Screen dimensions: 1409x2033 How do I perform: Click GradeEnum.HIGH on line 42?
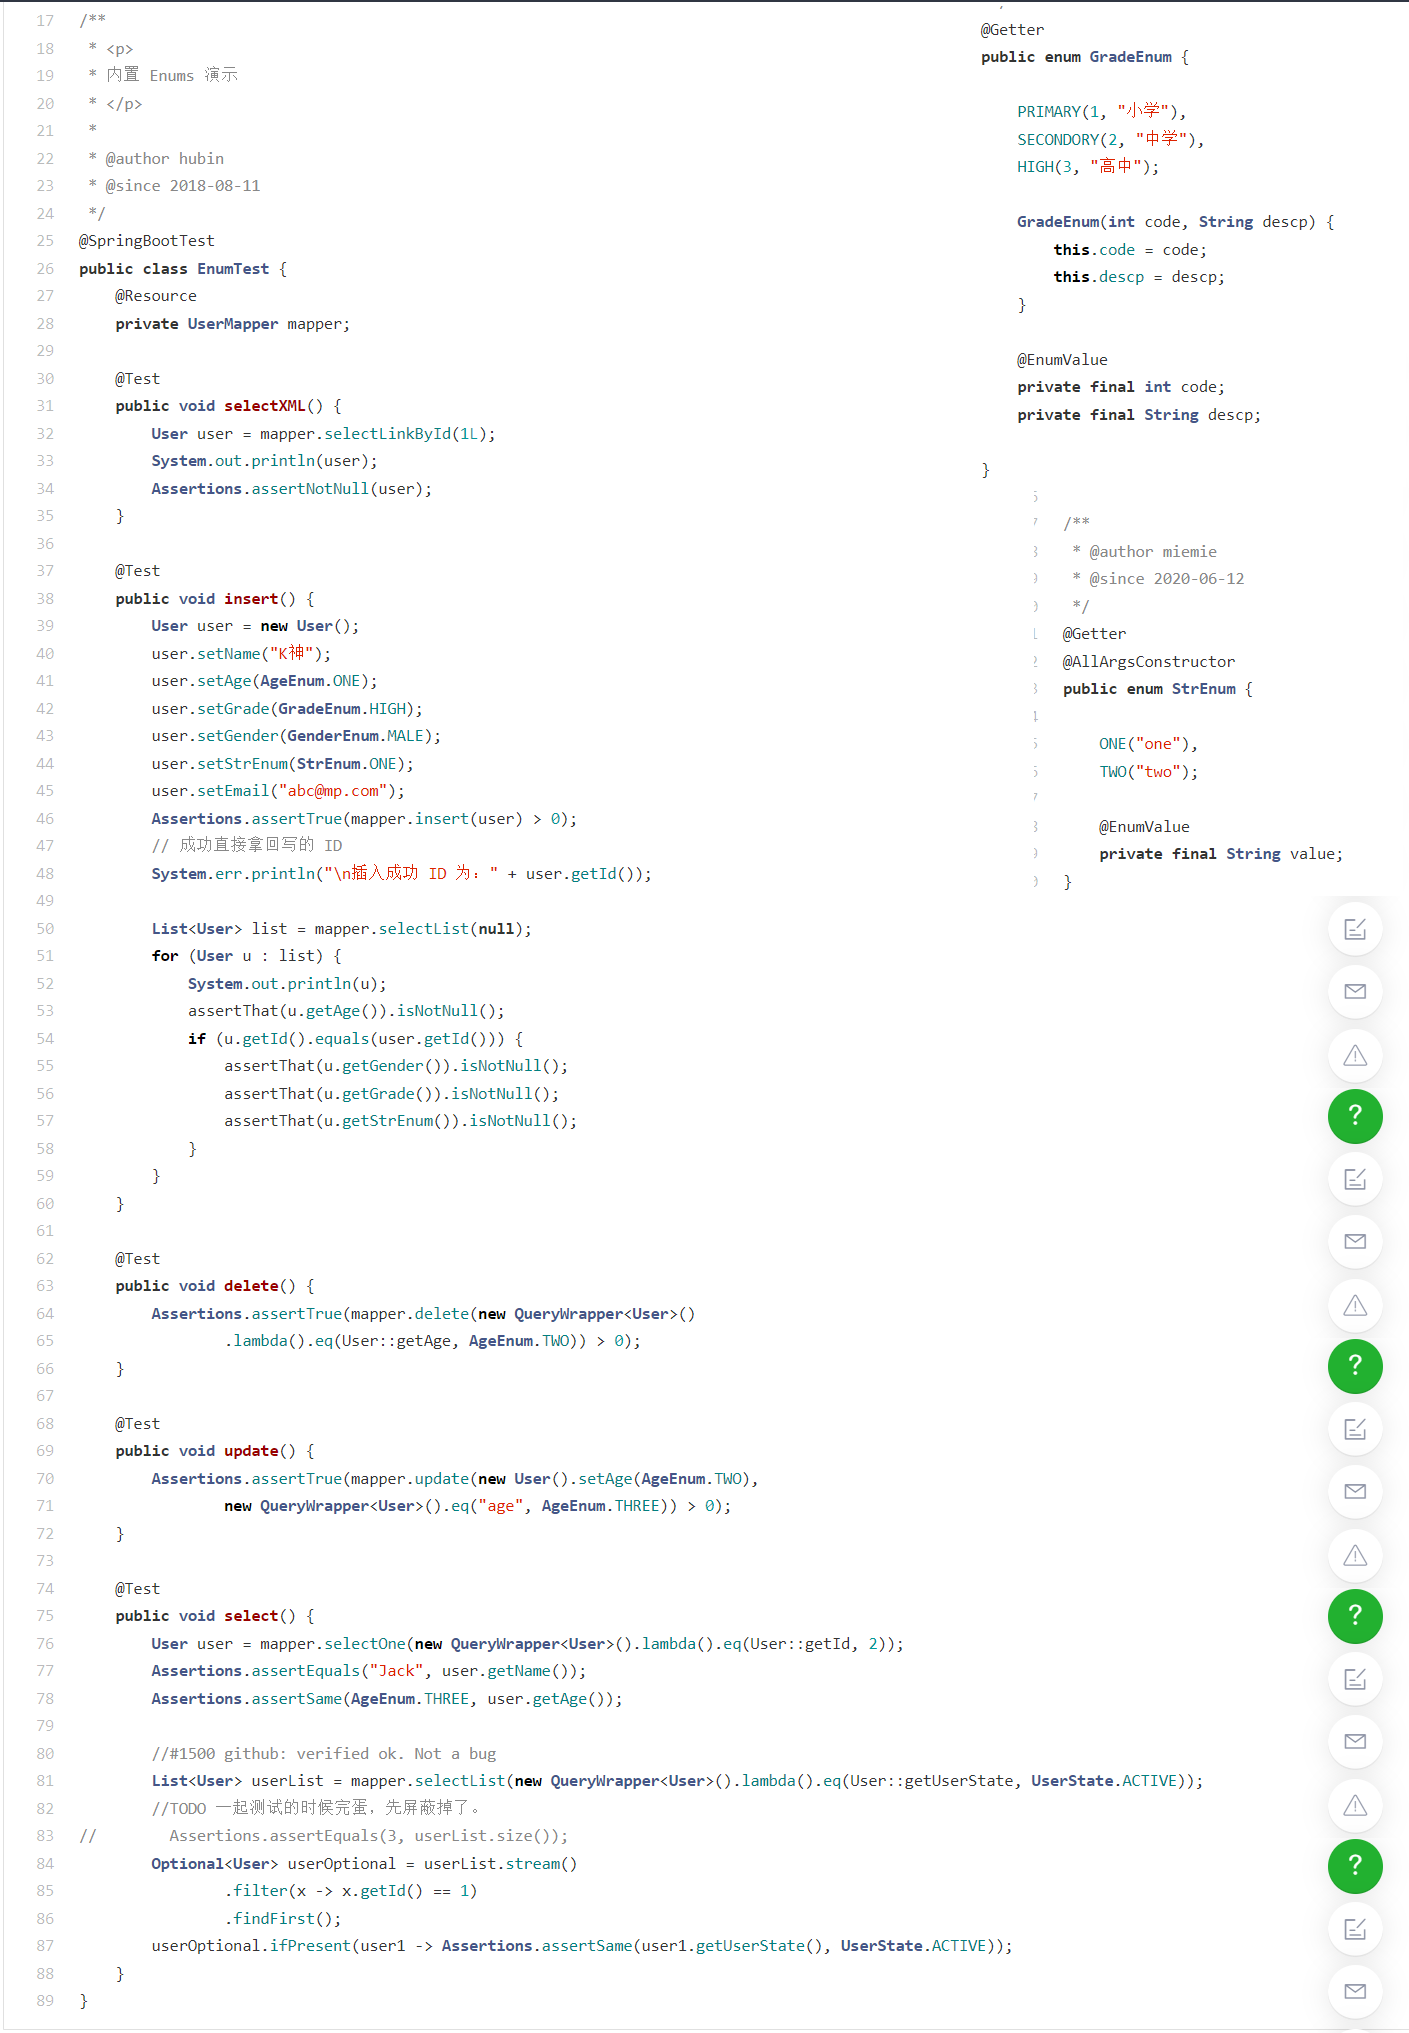(x=342, y=709)
